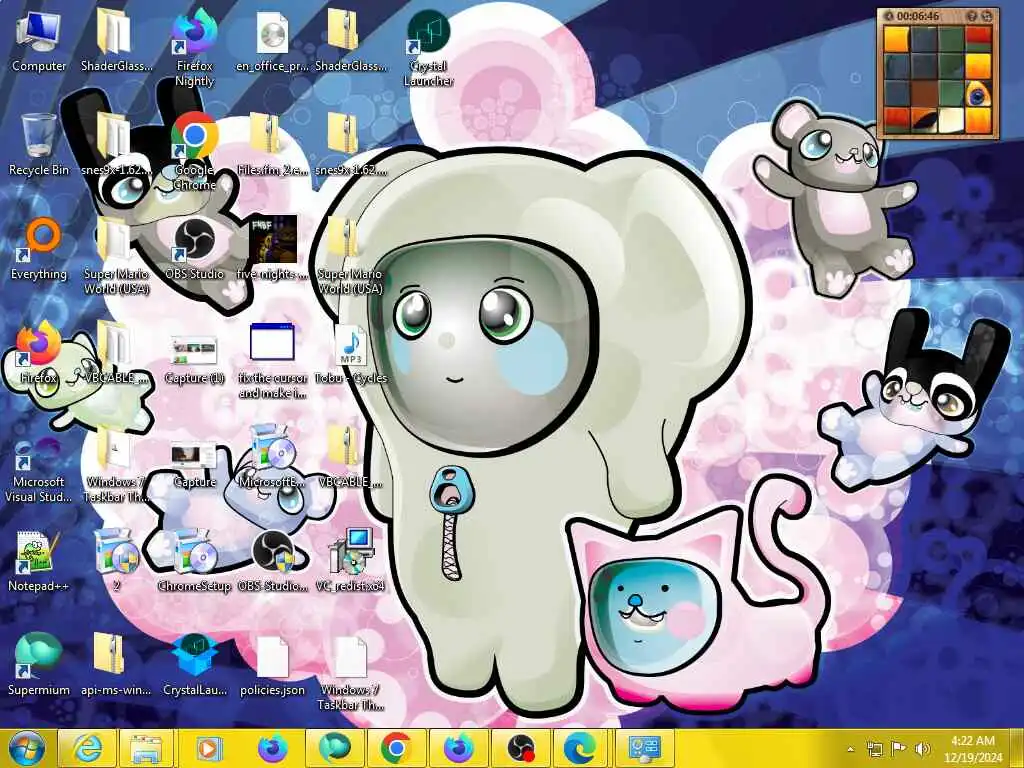Show hidden system tray icons
1024x768 pixels.
click(x=850, y=749)
